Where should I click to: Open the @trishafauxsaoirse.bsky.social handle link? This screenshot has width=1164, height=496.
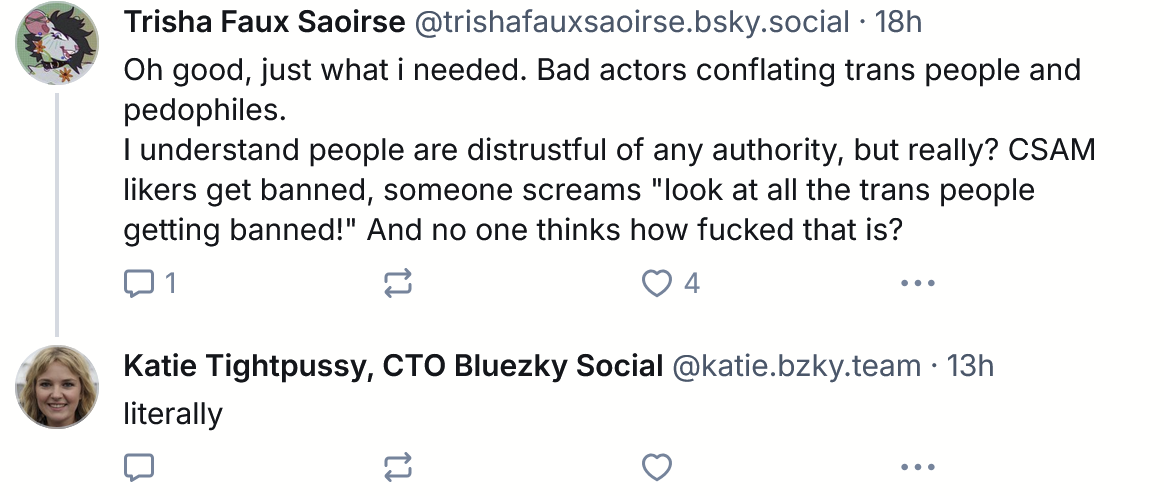point(631,22)
